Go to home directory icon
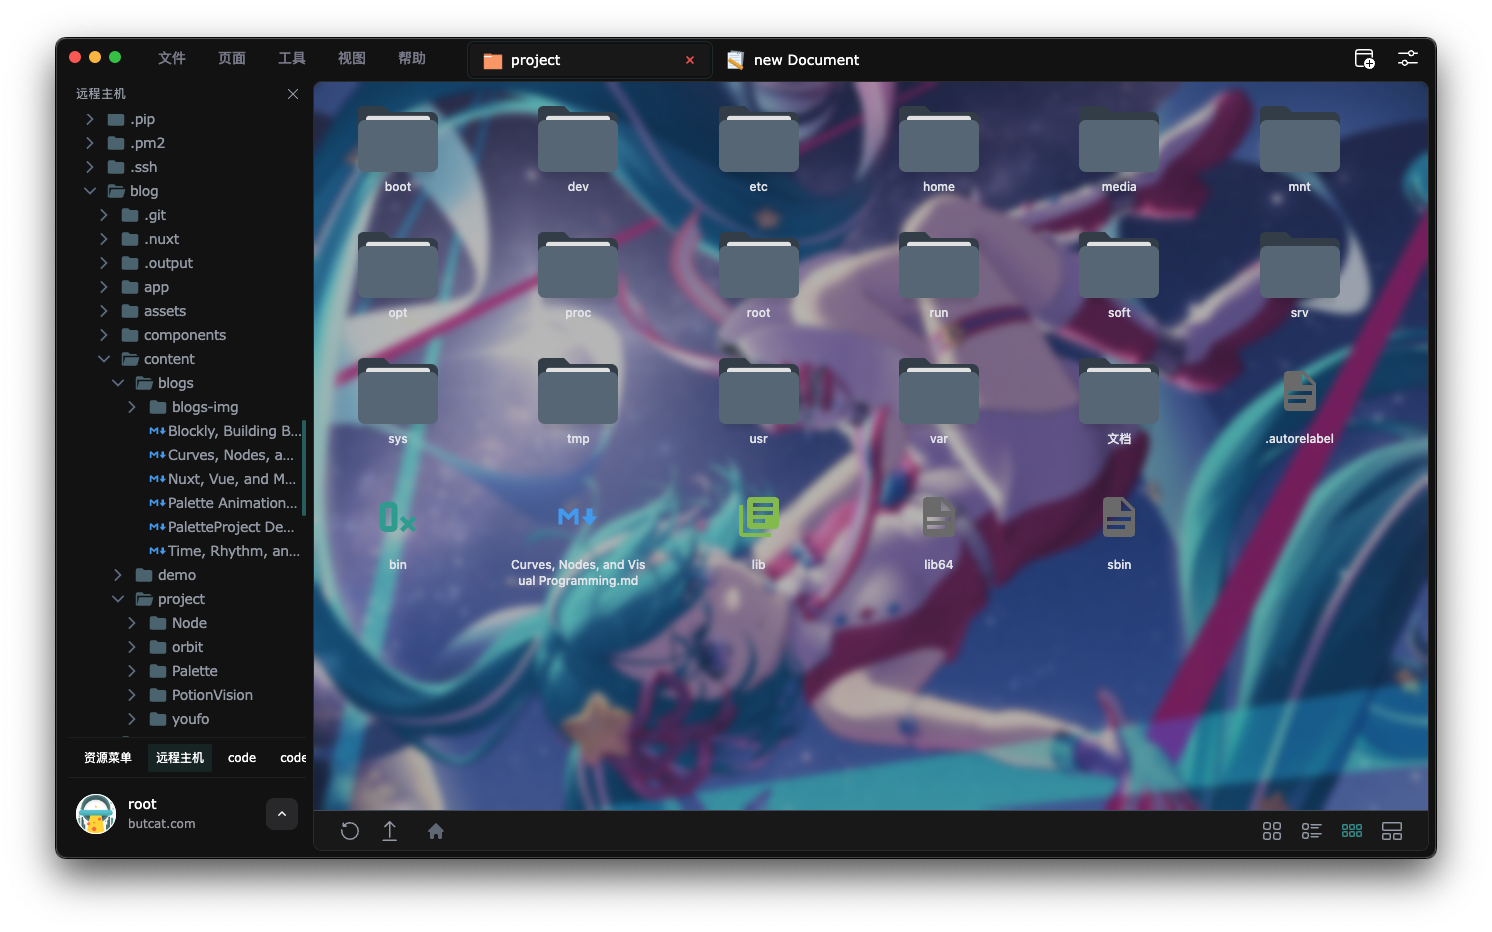Screen dimensions: 1492x932 (436, 831)
